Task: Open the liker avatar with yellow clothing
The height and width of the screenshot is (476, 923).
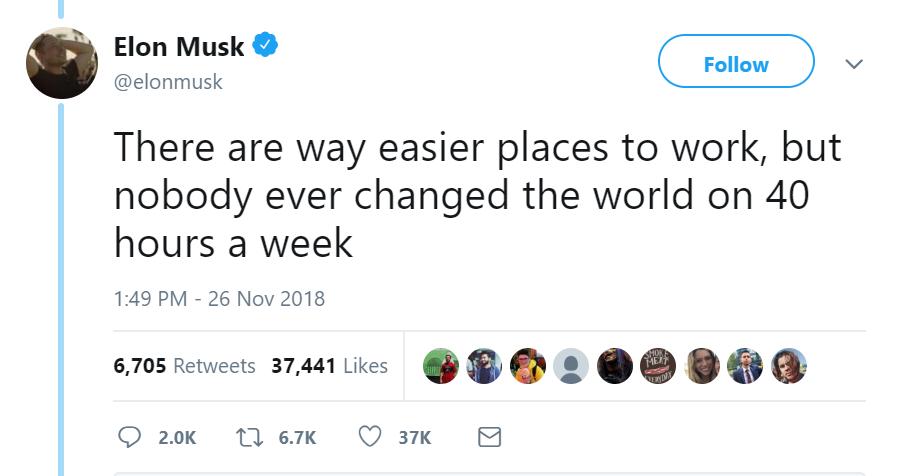Action: tap(528, 366)
